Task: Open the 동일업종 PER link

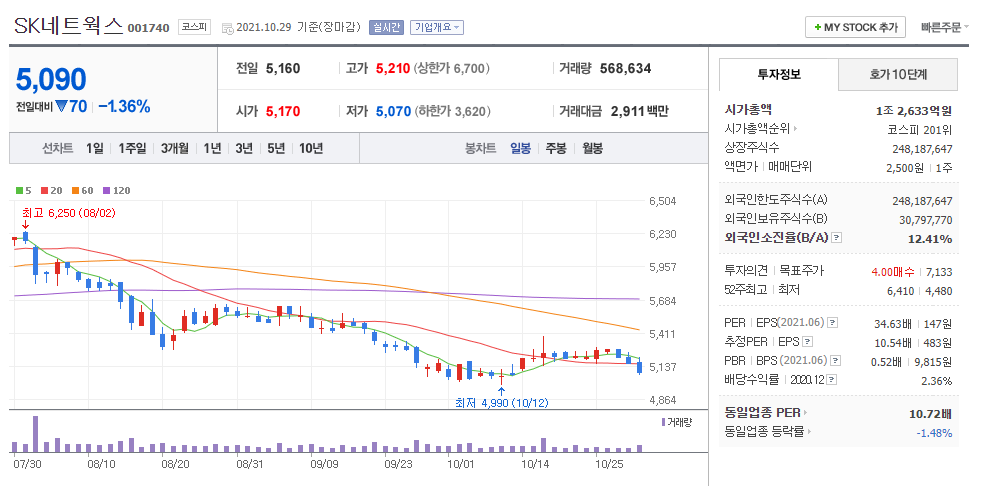Action: click(x=766, y=413)
